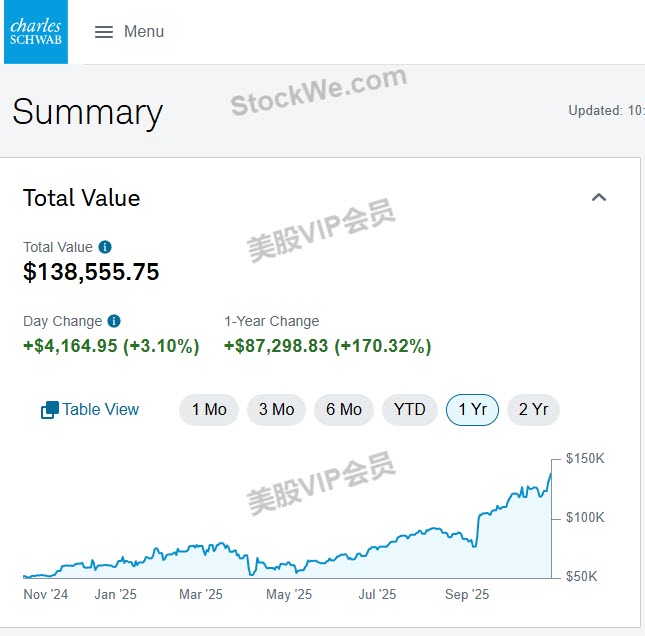The width and height of the screenshot is (645, 636).
Task: Click the $150K label on chart axis
Action: [585, 459]
